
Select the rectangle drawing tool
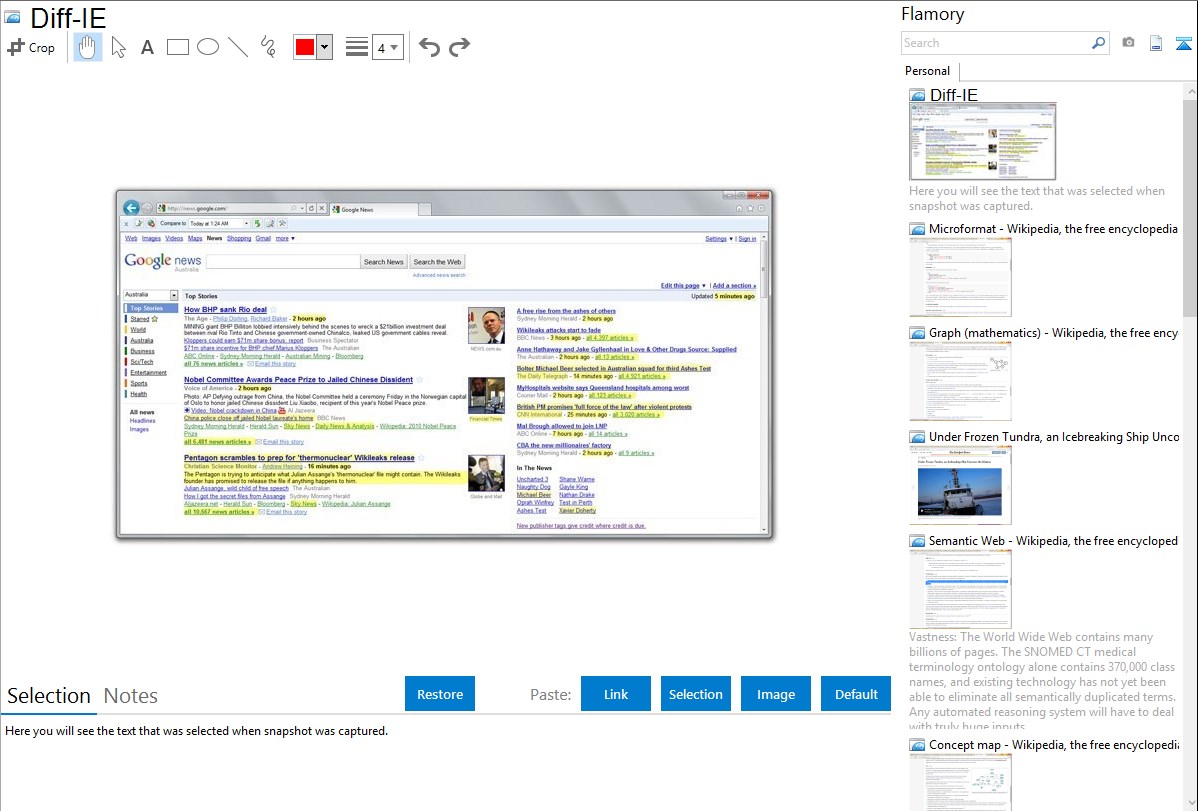pyautogui.click(x=177, y=47)
